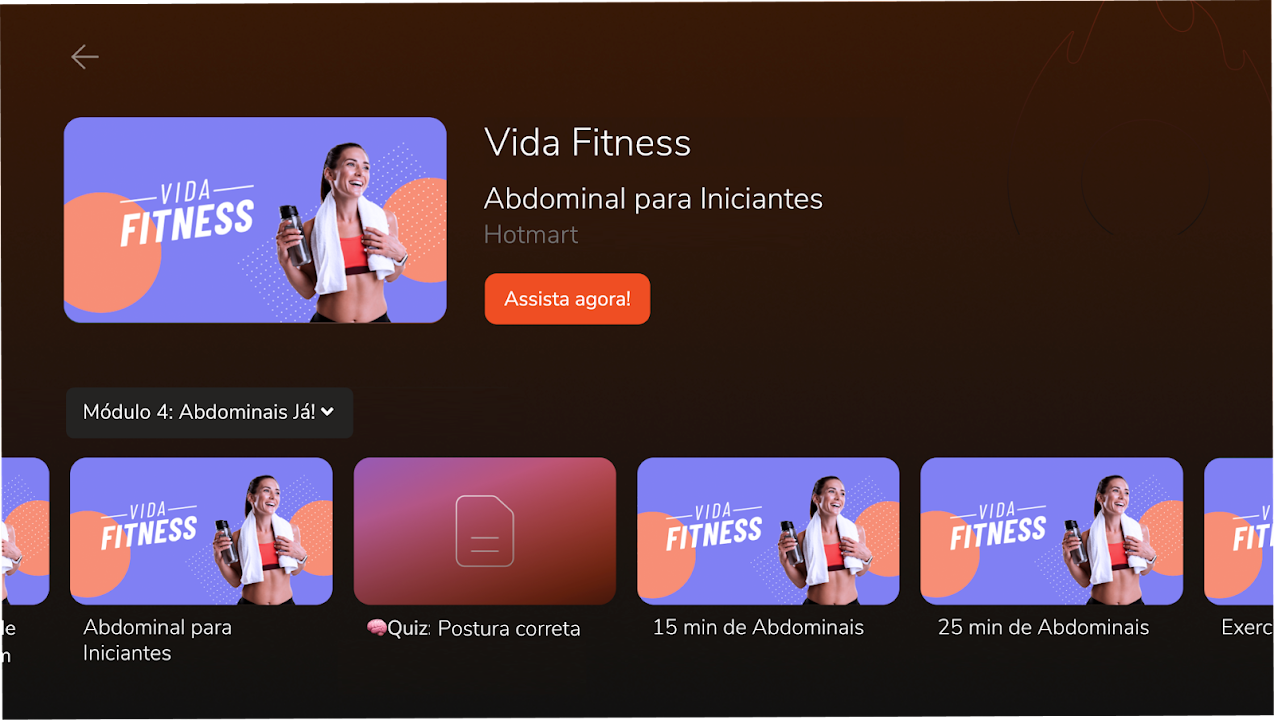
Task: Click the Vida Fitness course title
Action: pos(587,143)
